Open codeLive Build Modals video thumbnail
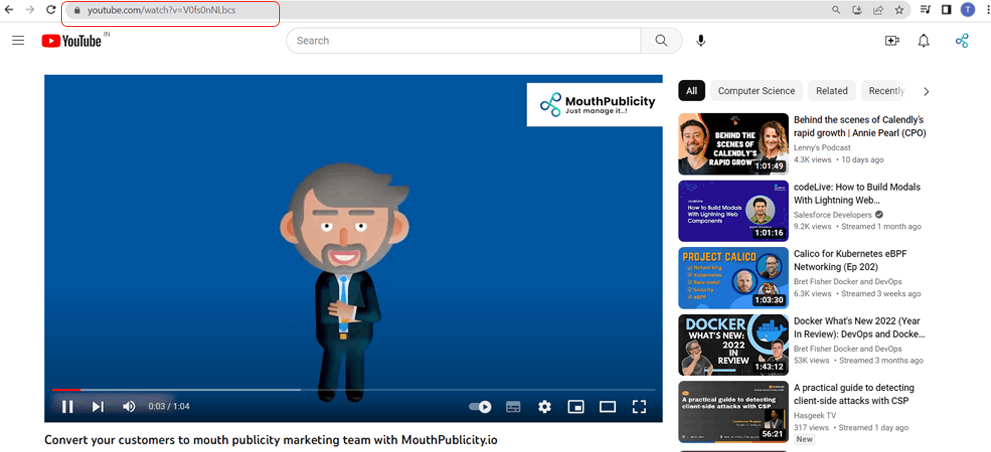The width and height of the screenshot is (991, 452). coord(733,211)
